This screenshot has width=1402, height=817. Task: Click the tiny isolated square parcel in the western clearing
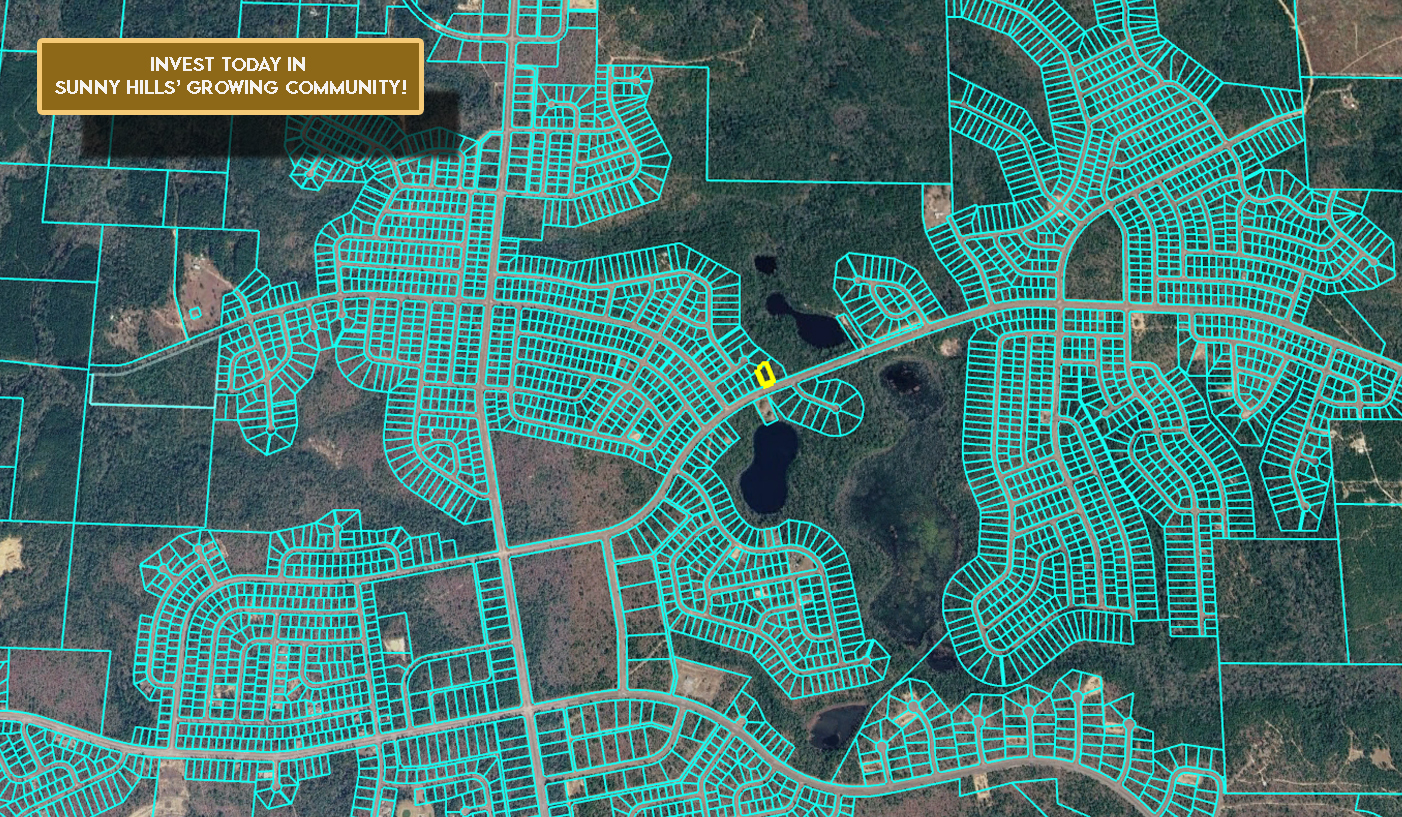tap(194, 313)
